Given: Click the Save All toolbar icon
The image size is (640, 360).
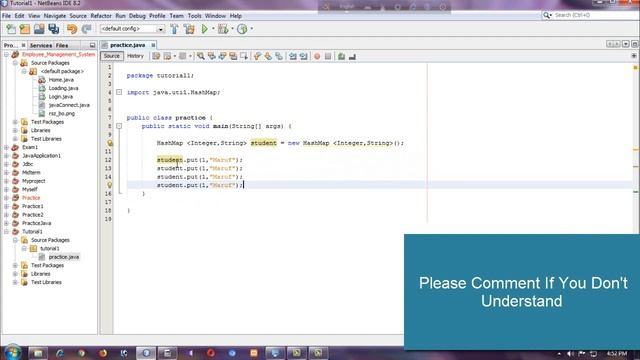Looking at the screenshot, I should [53, 29].
